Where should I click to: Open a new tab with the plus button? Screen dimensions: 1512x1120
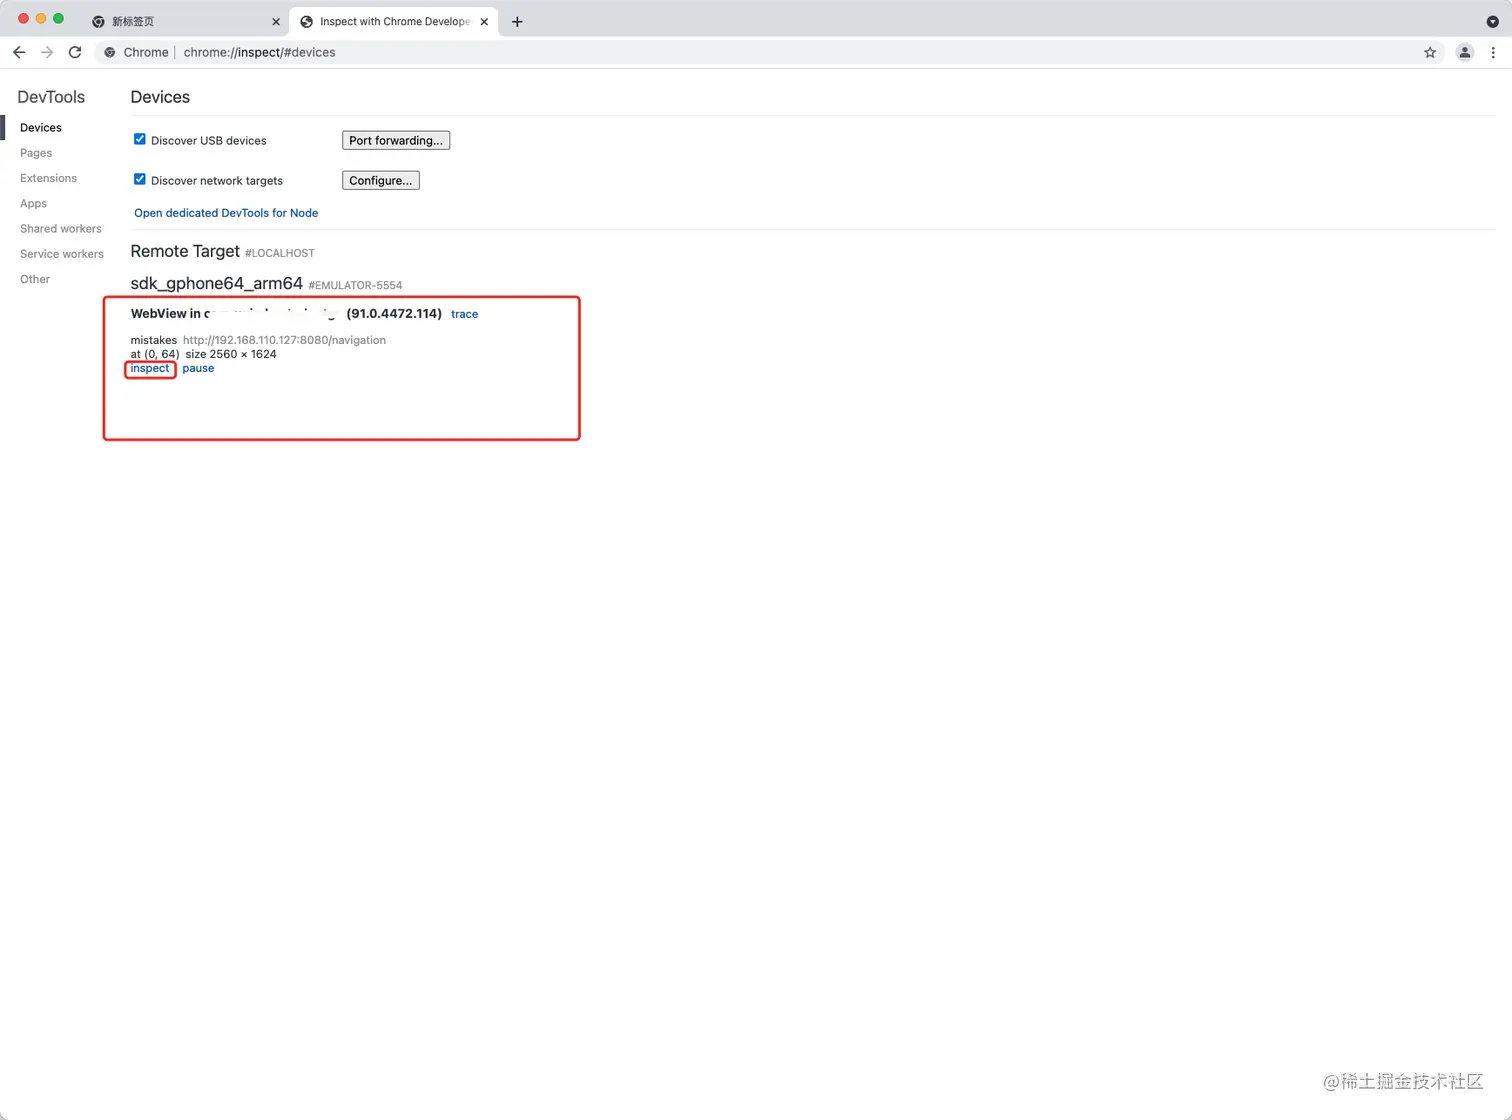click(517, 21)
